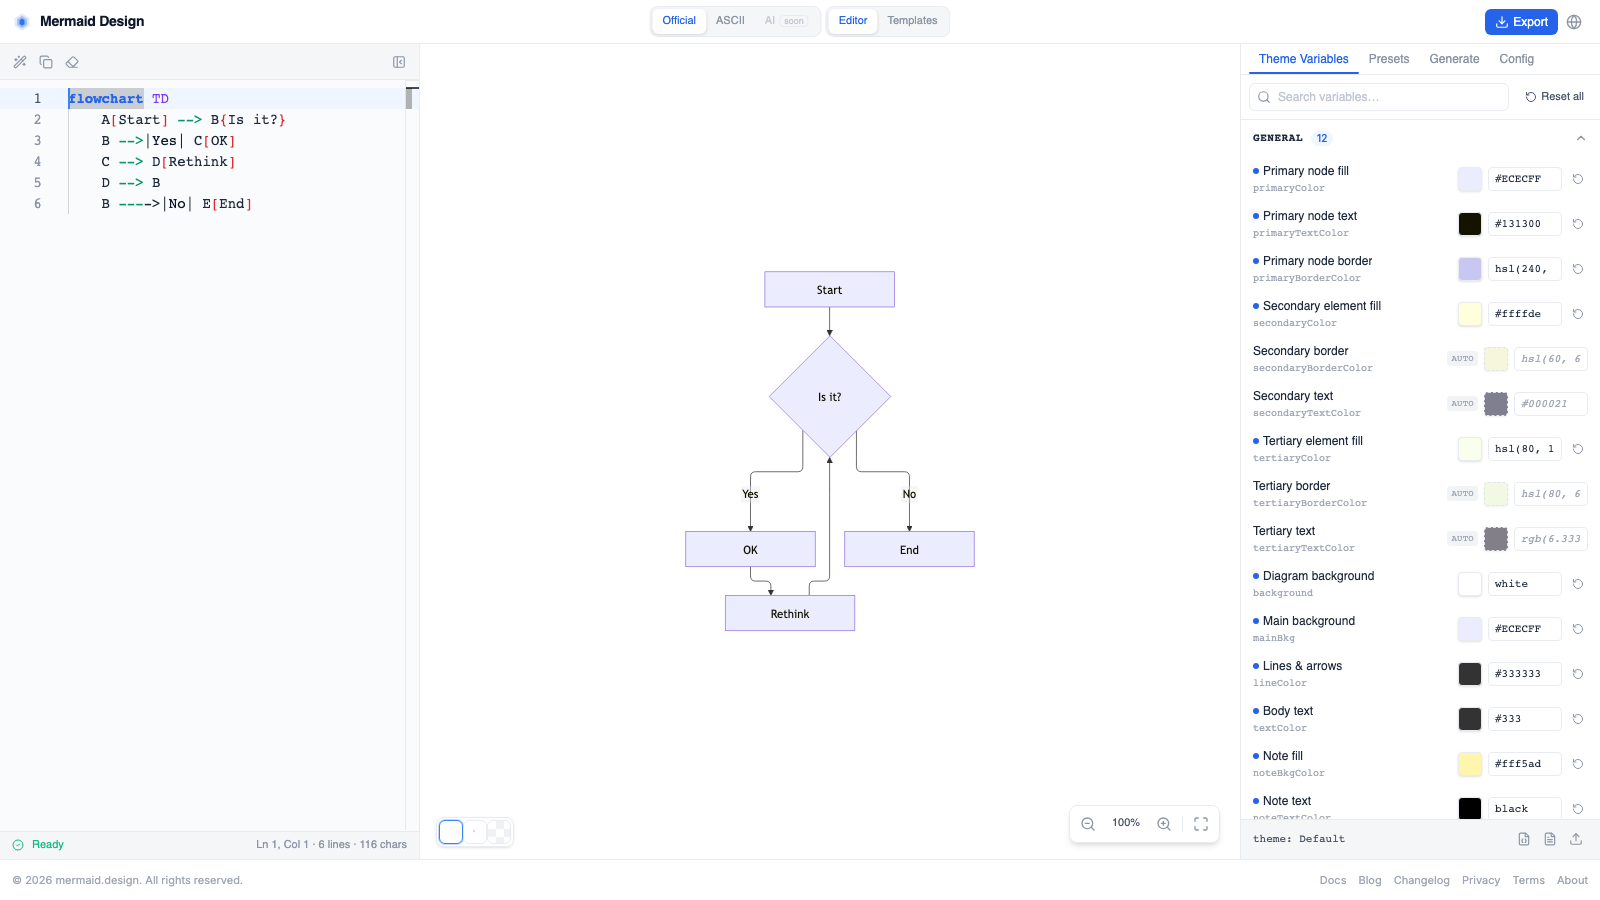Reset Primary node text value

[x=1578, y=224]
